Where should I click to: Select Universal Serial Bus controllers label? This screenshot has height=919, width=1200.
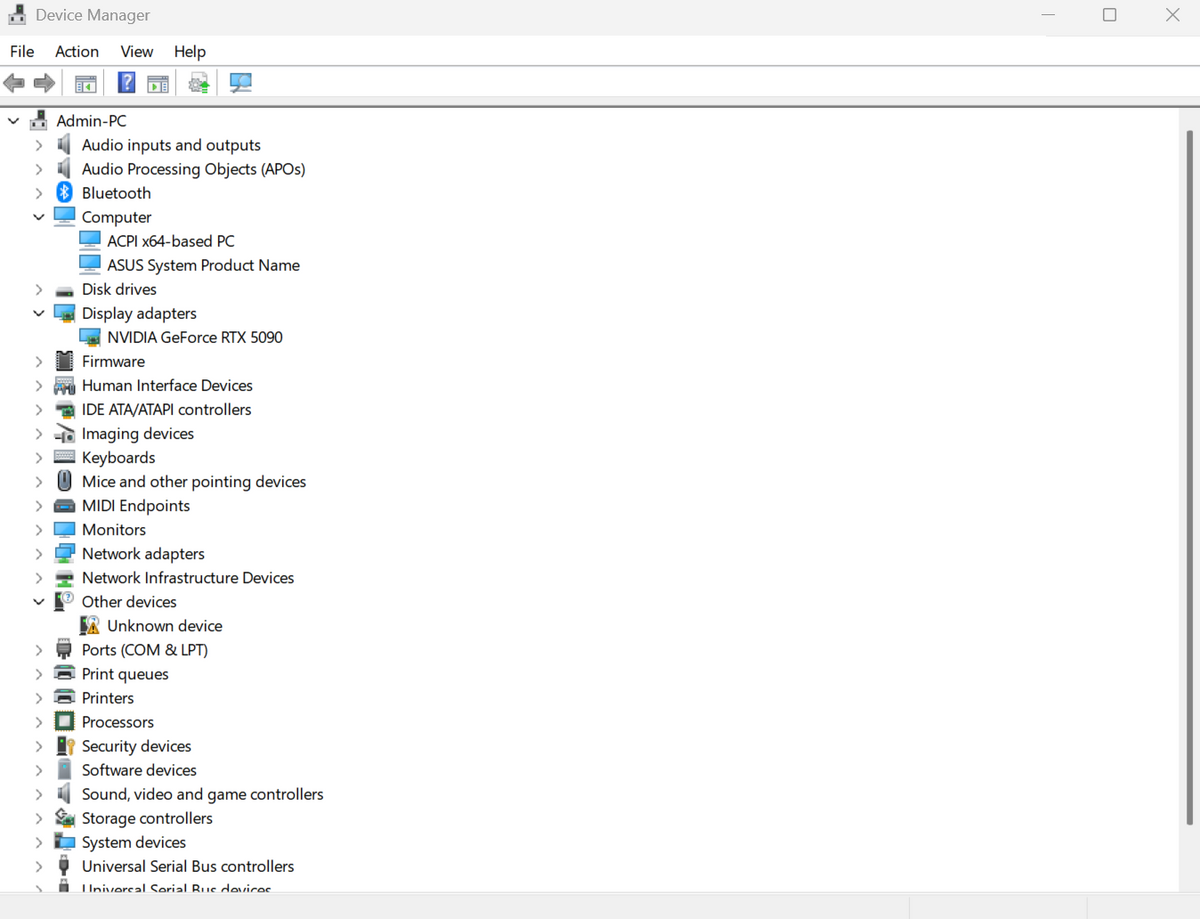point(188,866)
